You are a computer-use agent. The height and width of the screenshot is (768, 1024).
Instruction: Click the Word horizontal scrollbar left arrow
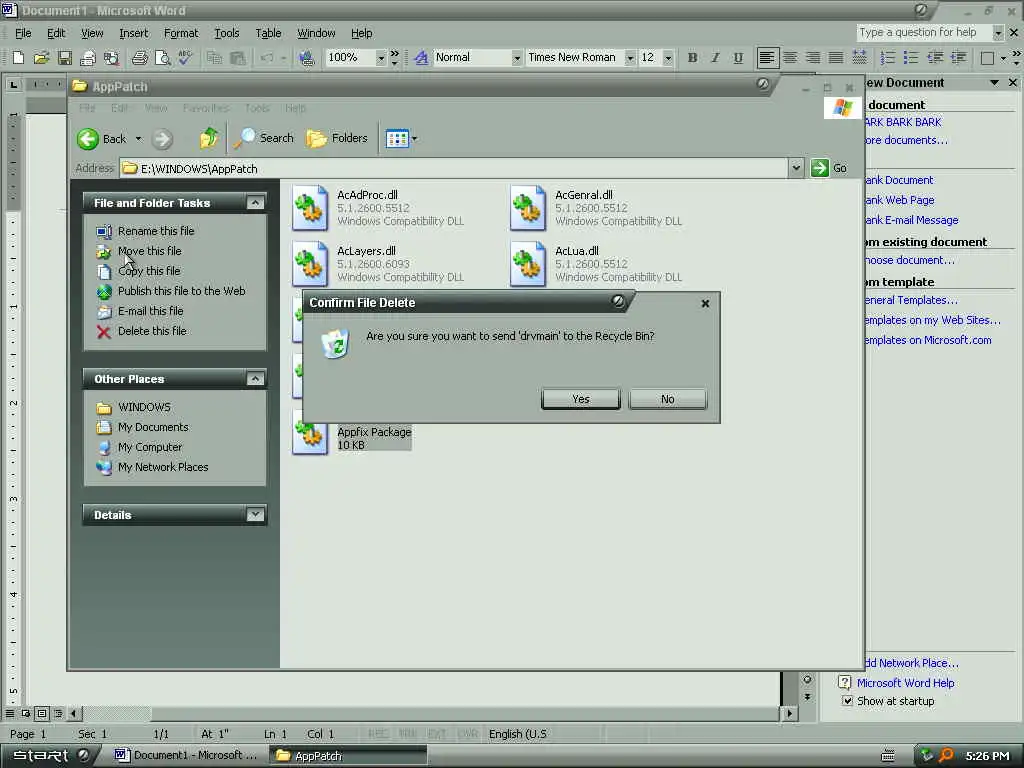tap(73, 713)
